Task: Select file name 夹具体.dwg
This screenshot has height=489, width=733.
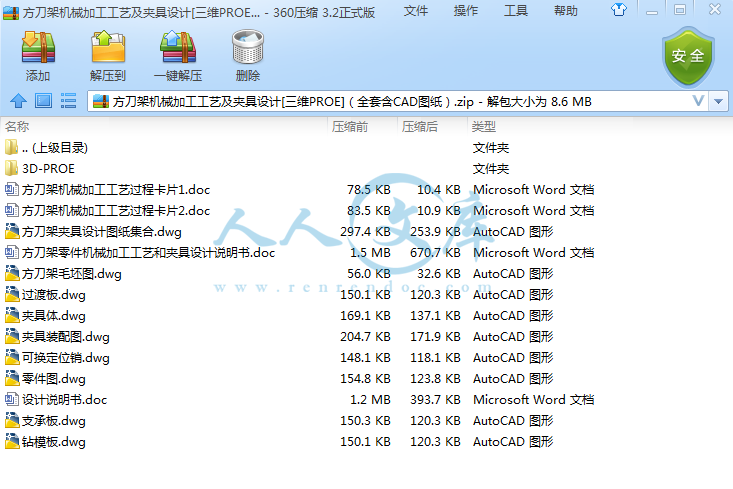Action: tap(54, 316)
